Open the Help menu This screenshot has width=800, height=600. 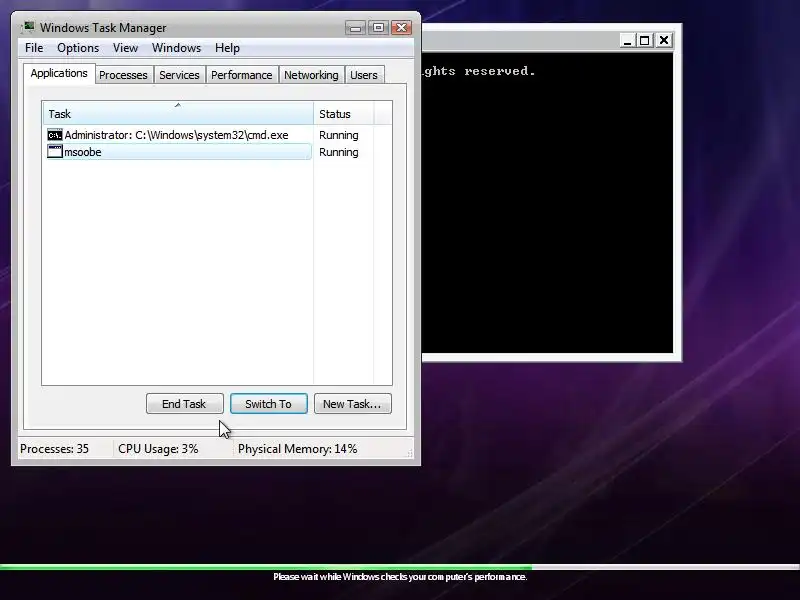click(227, 48)
